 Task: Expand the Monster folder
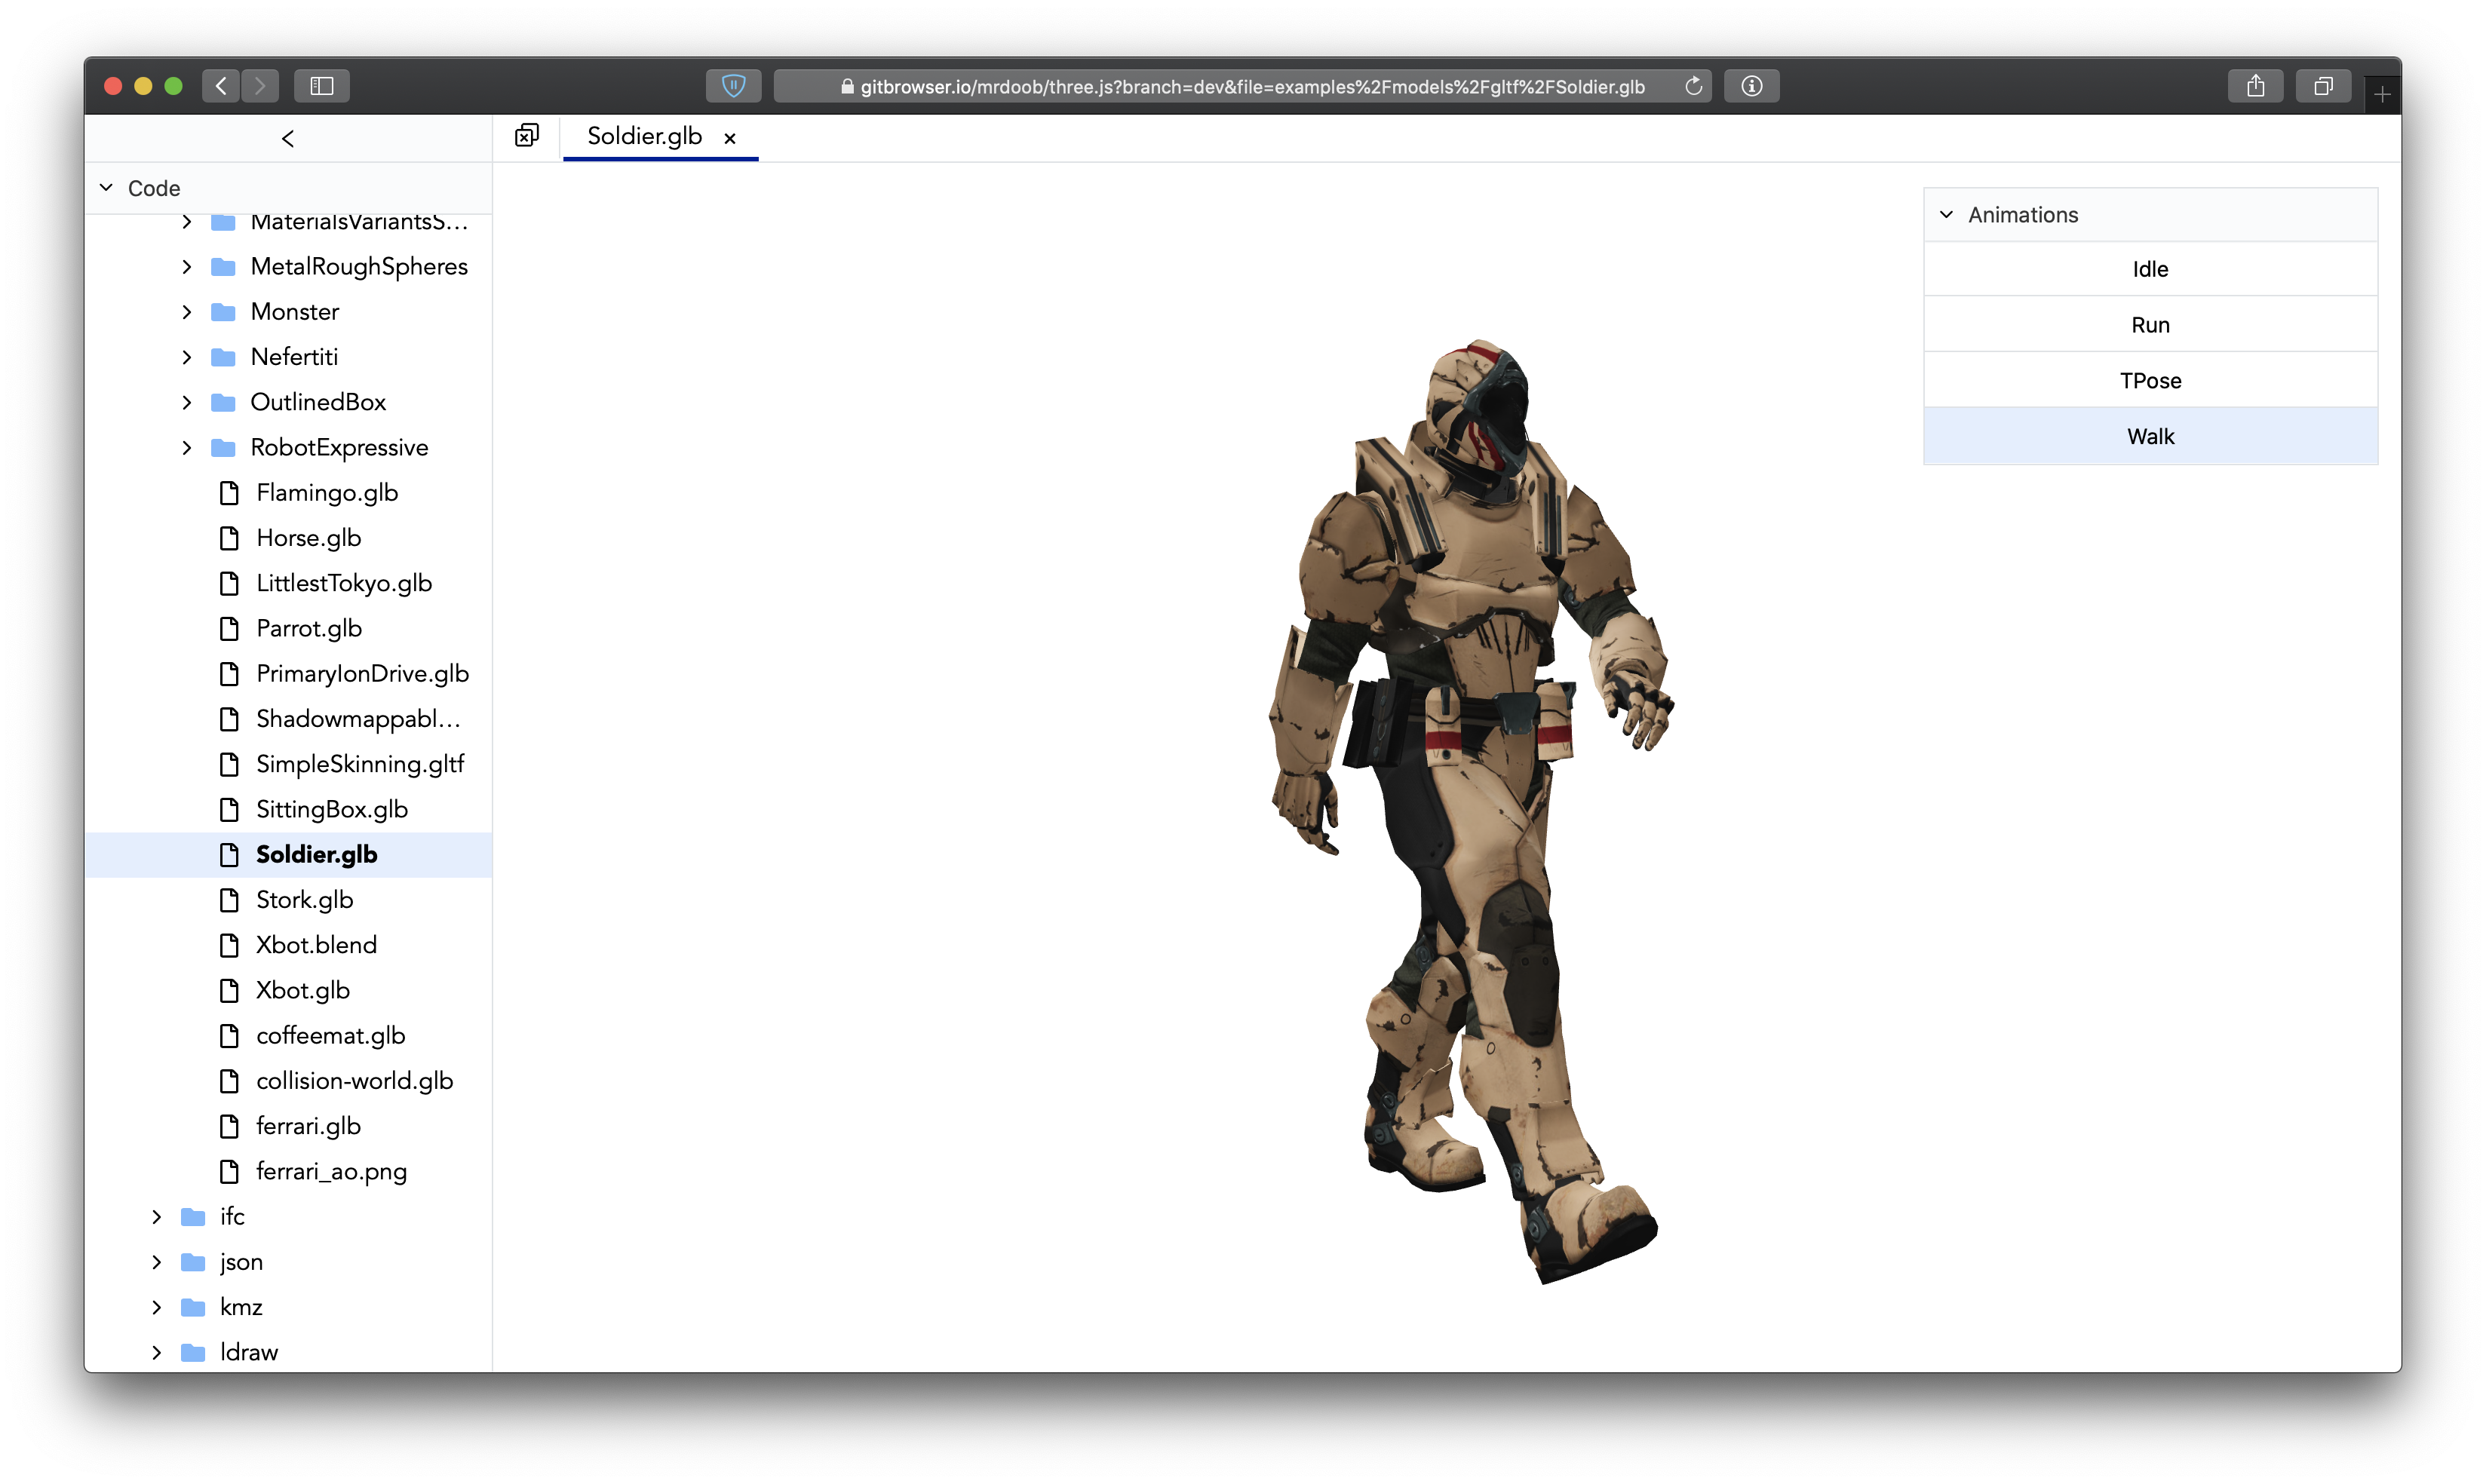[187, 312]
